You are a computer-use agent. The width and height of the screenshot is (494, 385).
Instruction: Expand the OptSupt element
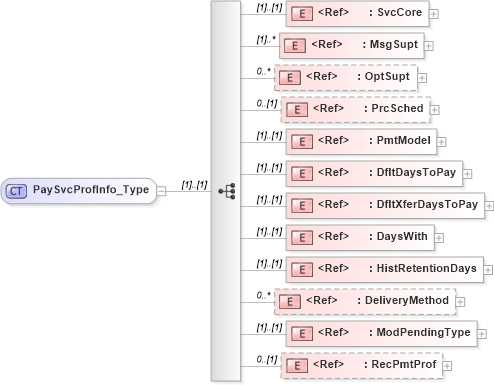point(422,78)
